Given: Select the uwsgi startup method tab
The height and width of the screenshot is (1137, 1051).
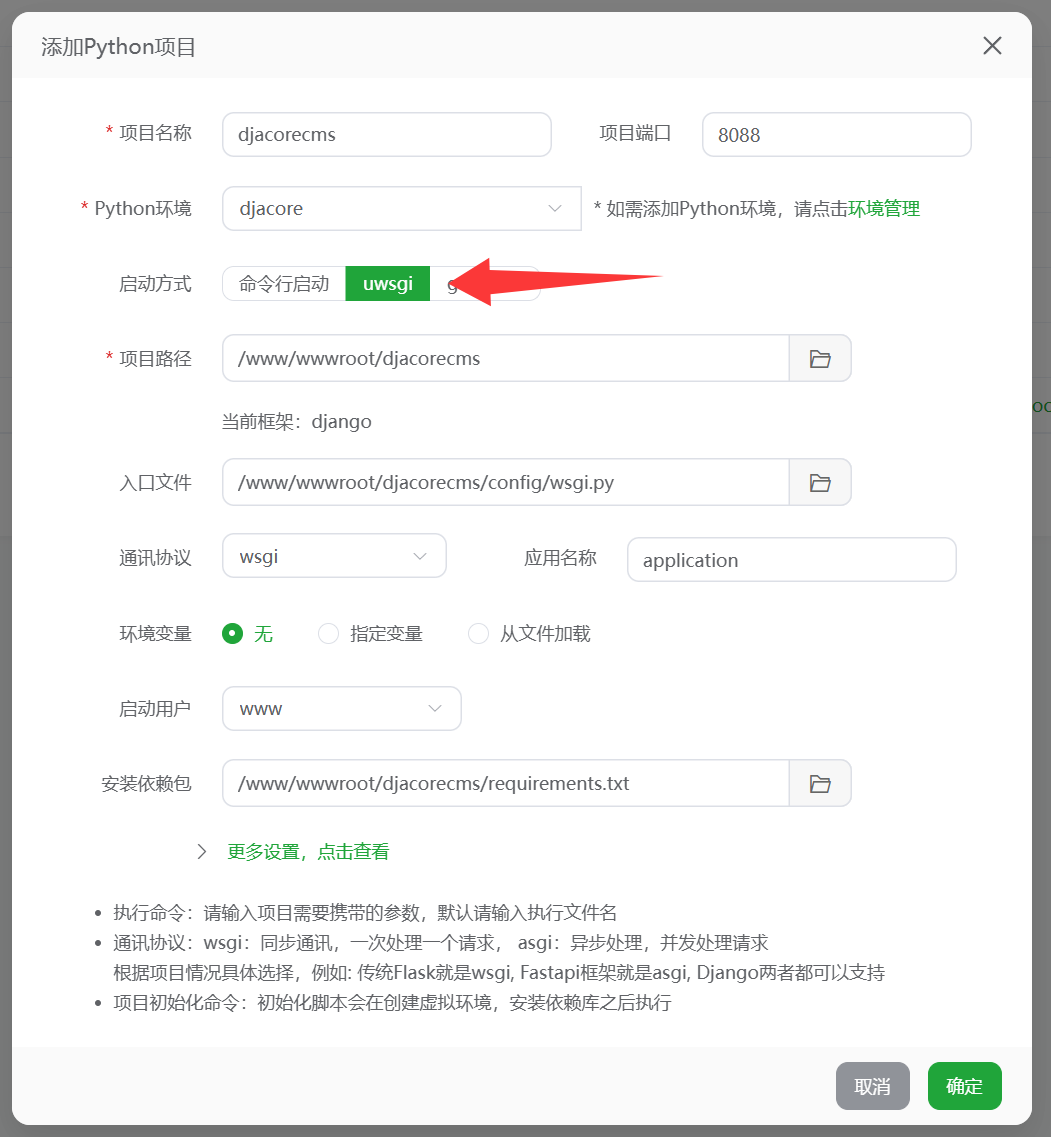Looking at the screenshot, I should [x=388, y=284].
